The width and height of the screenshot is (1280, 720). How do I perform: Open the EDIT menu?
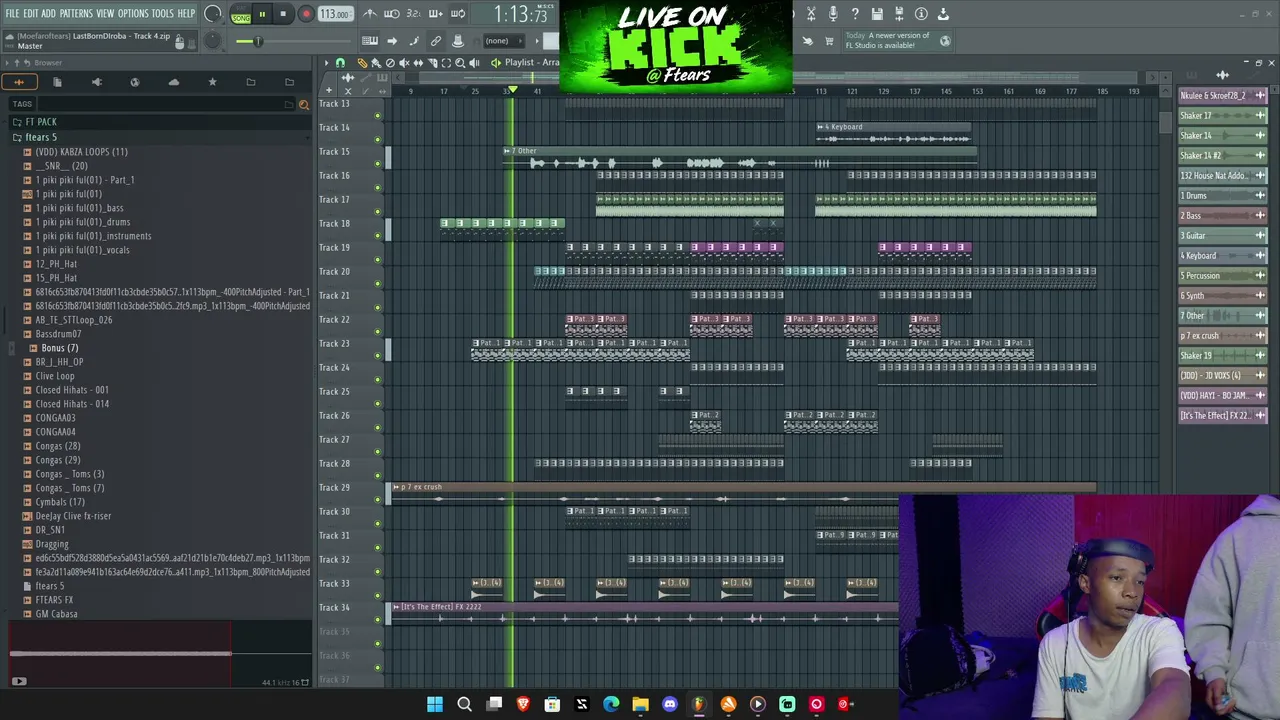coord(31,14)
